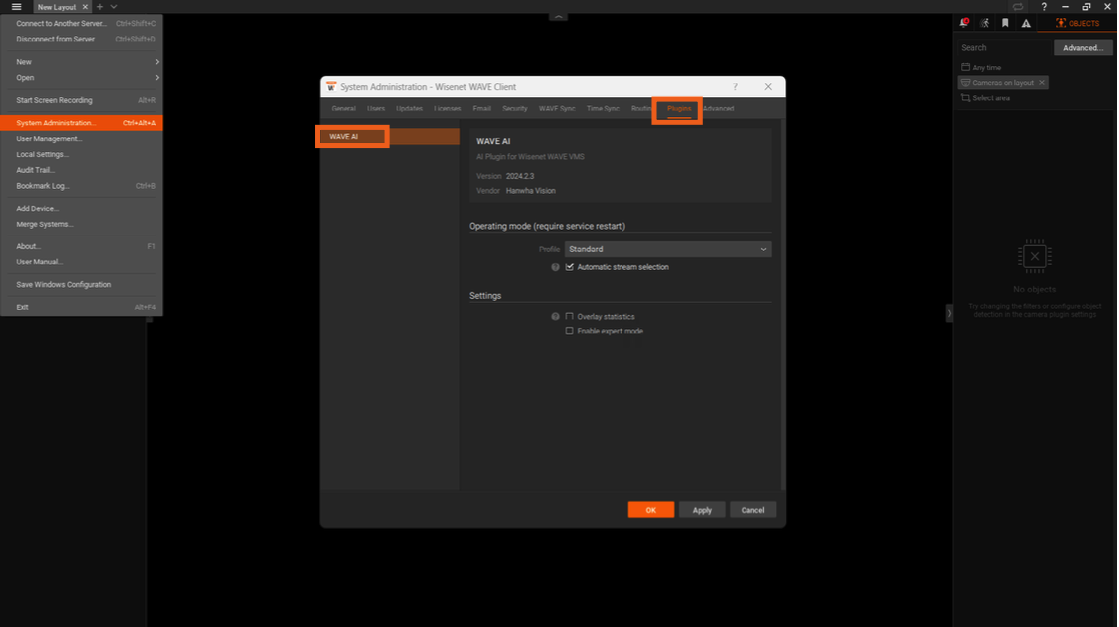
Task: Click the connection sync icon in the title bar
Action: (1018, 6)
